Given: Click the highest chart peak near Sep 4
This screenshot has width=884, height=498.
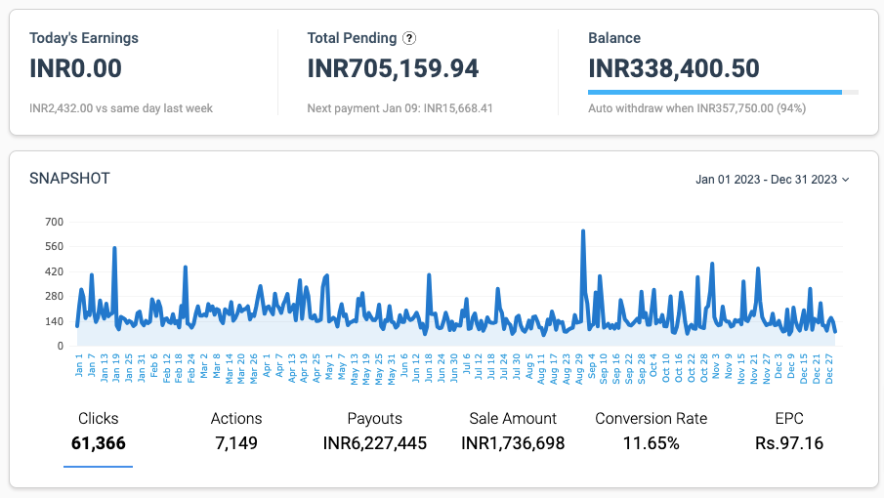Looking at the screenshot, I should [583, 232].
